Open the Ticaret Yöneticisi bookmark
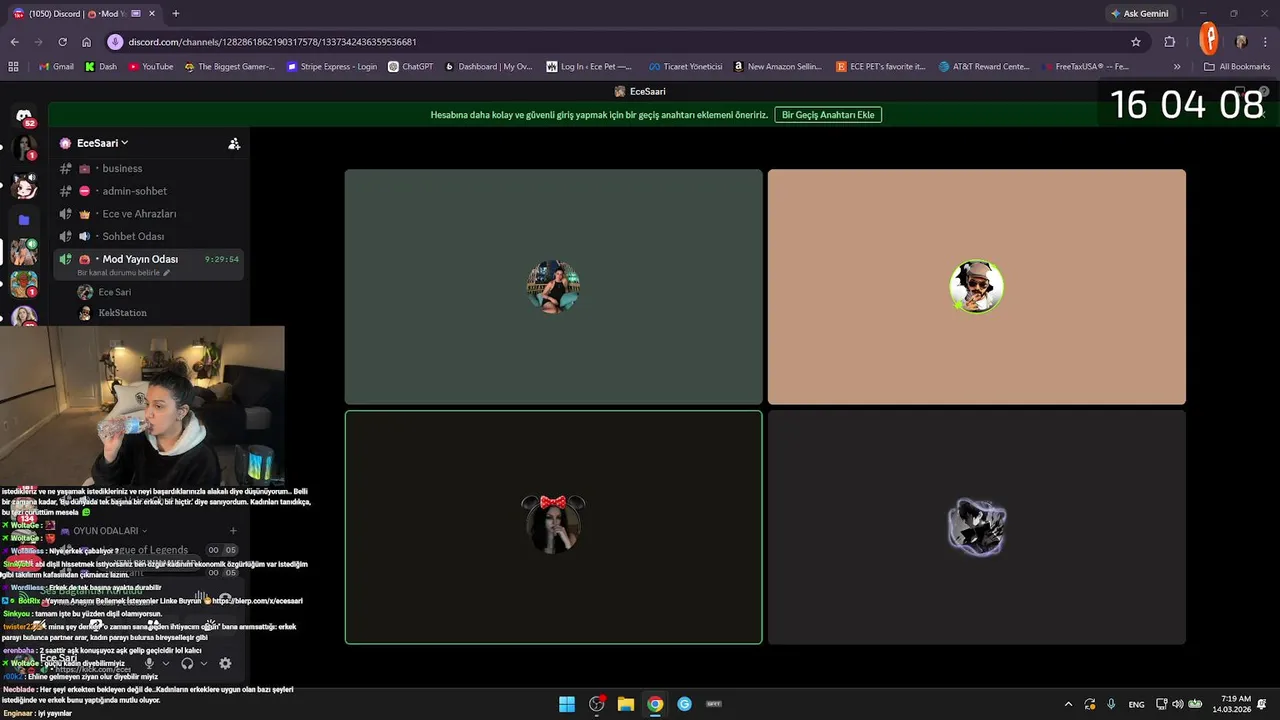The image size is (1280, 720). [x=685, y=67]
